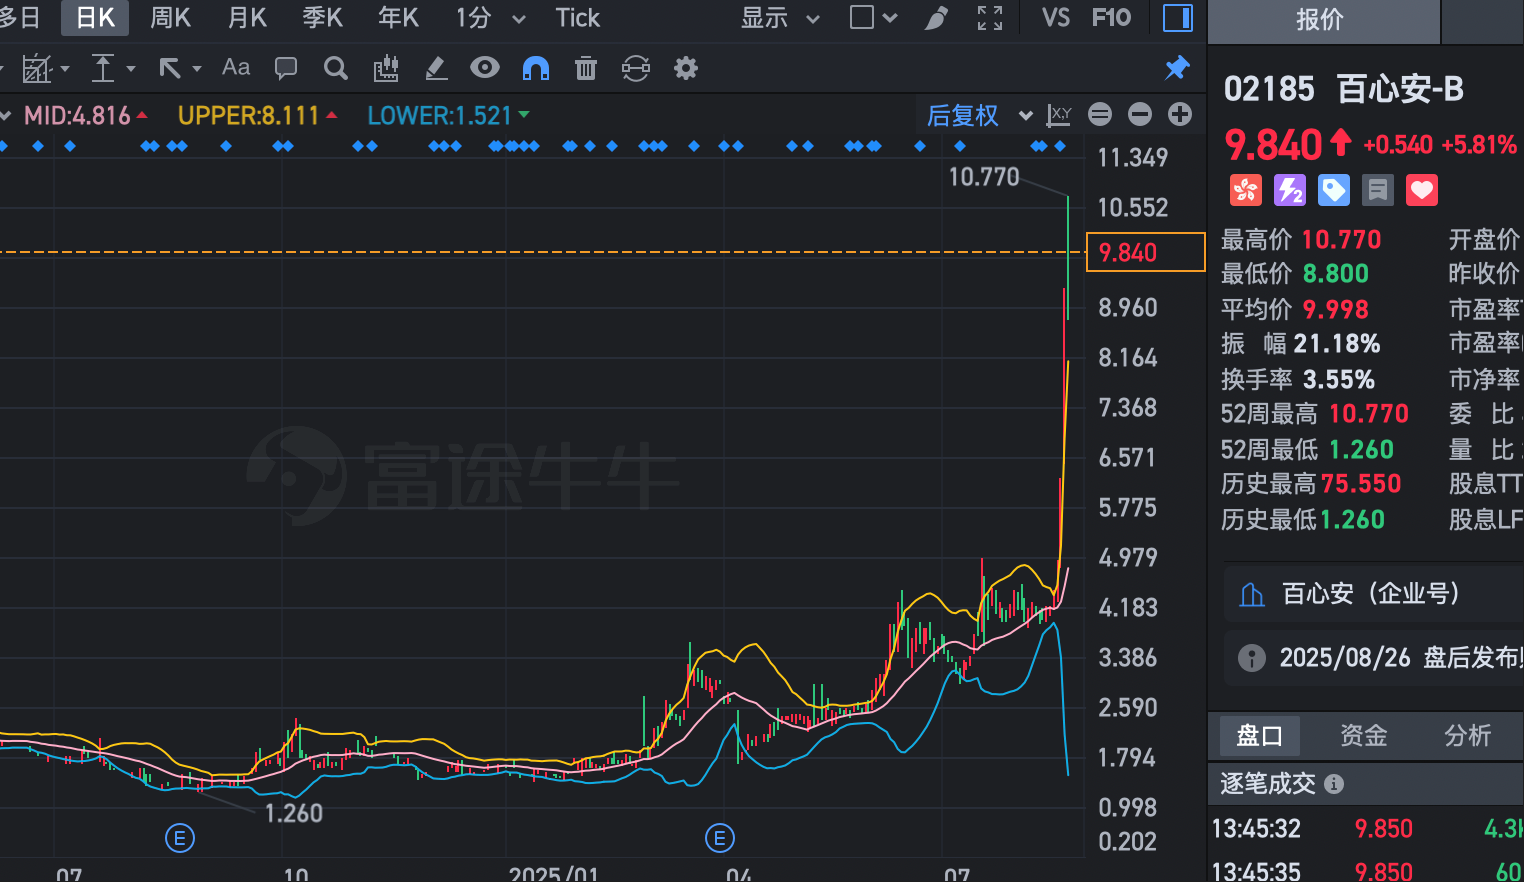The height and width of the screenshot is (882, 1524).
Task: Select the Aa text annotation tool
Action: tap(236, 67)
